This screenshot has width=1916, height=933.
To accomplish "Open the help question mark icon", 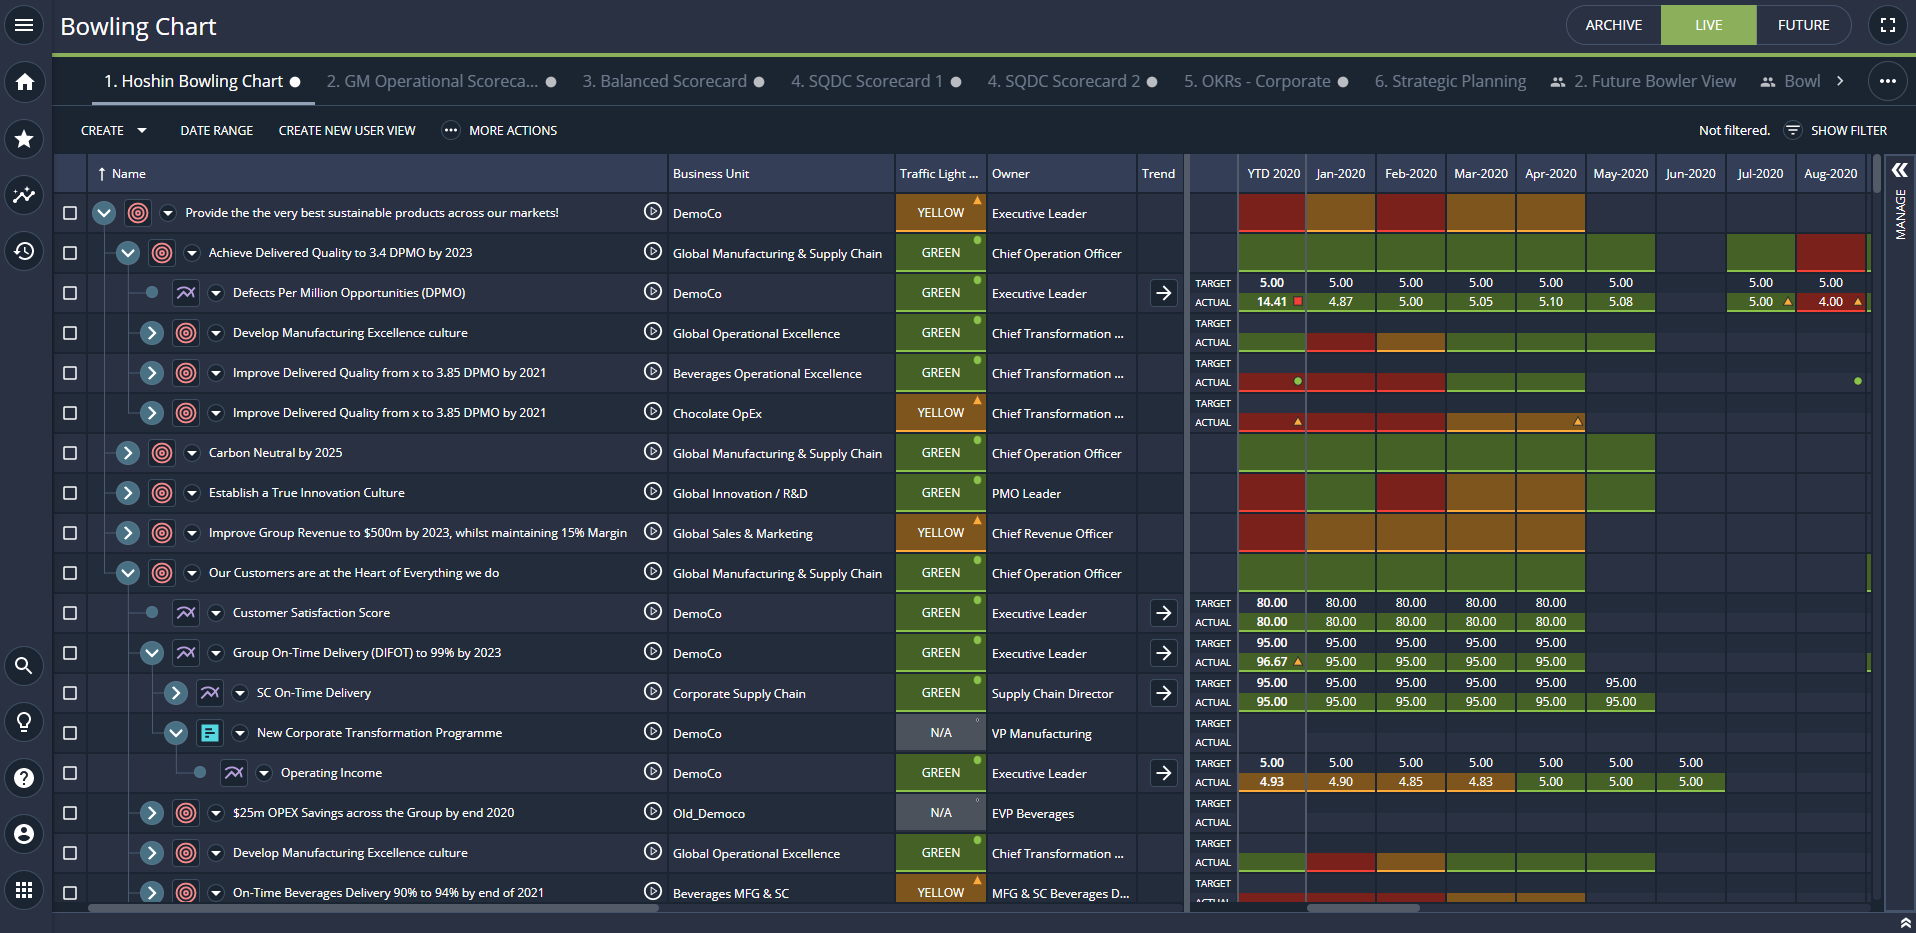I will (24, 777).
